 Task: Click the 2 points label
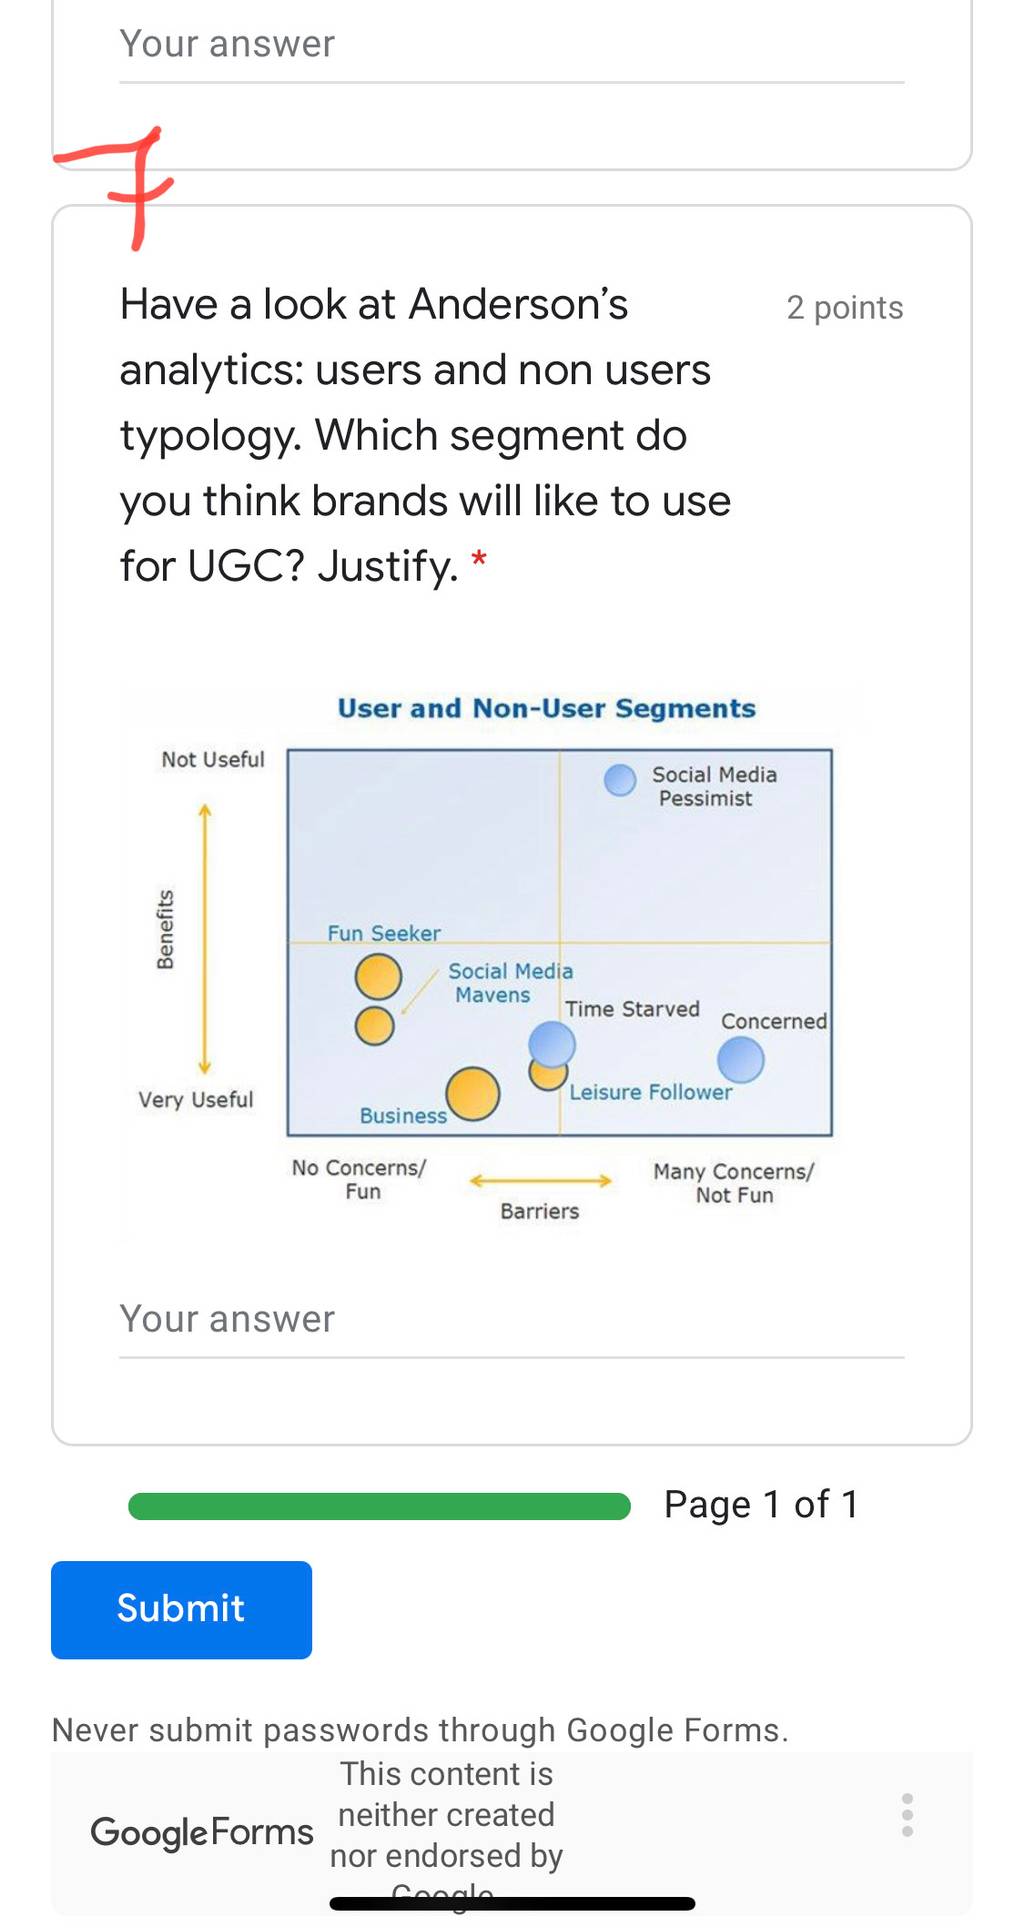(x=845, y=308)
